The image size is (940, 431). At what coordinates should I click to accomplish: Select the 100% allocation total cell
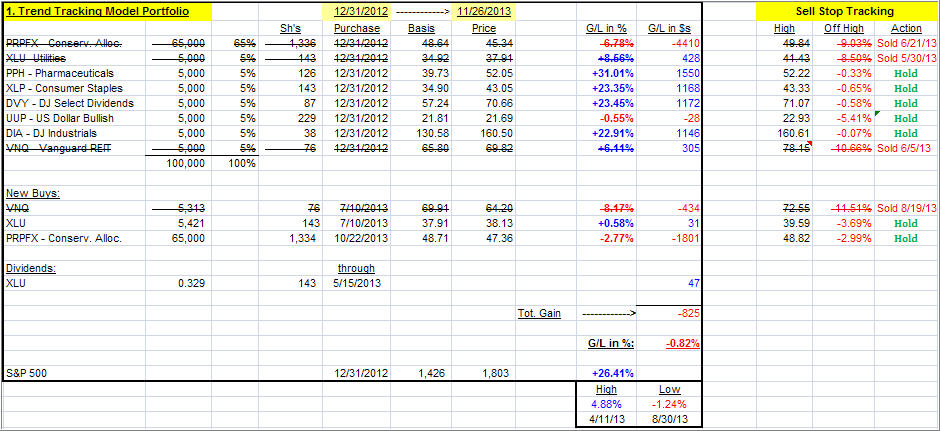tap(235, 163)
